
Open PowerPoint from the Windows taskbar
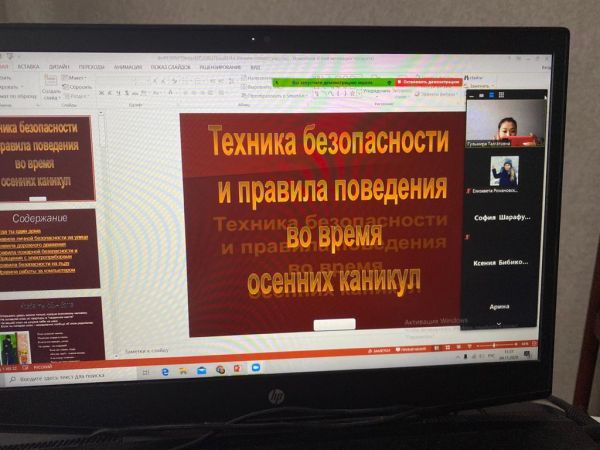[x=237, y=369]
